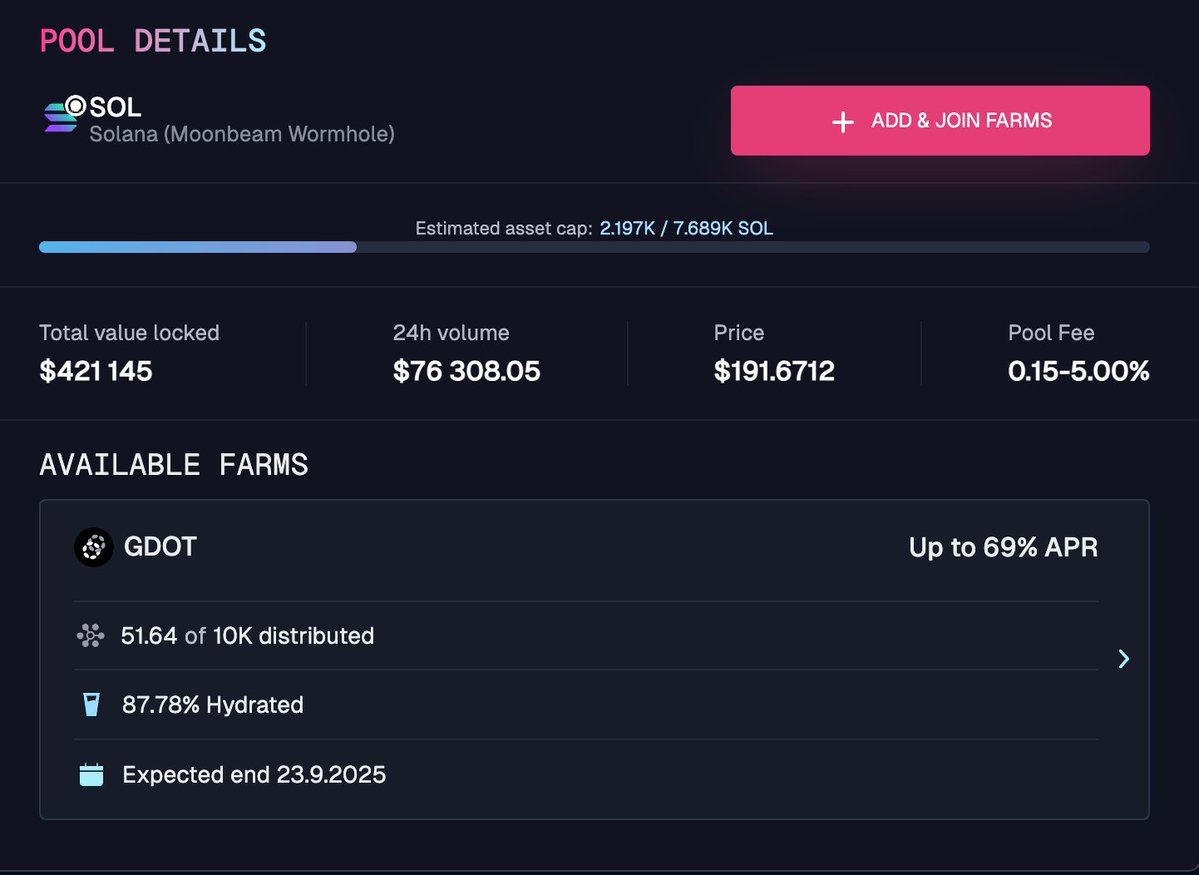Click the AVAILABLE FARMS heading
This screenshot has width=1199, height=875.
[x=174, y=464]
